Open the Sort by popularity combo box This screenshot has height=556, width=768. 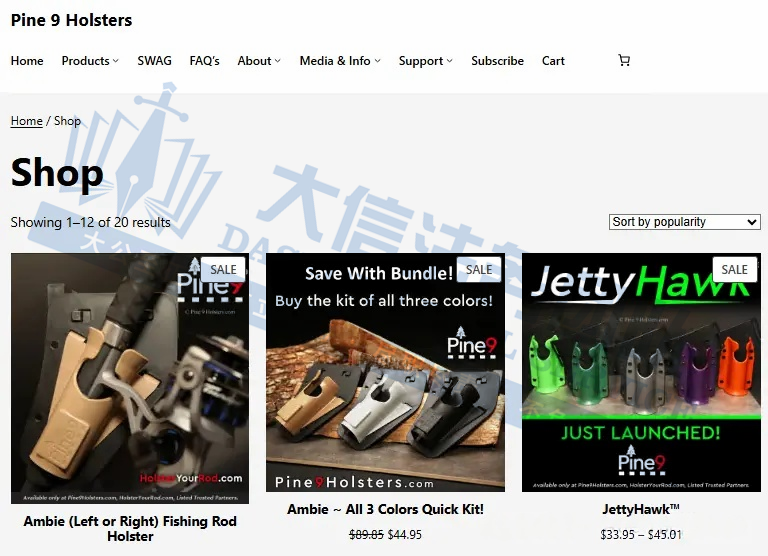[684, 222]
